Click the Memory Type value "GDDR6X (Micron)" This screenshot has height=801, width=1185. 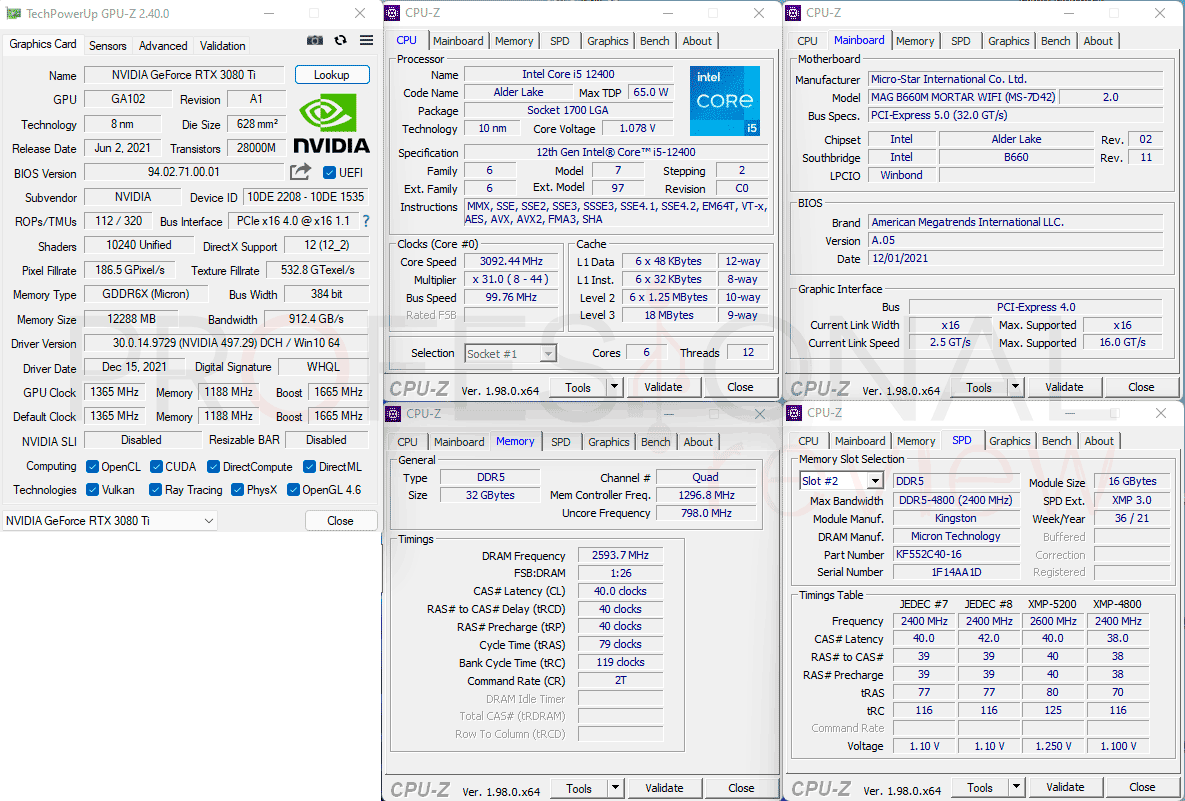146,294
